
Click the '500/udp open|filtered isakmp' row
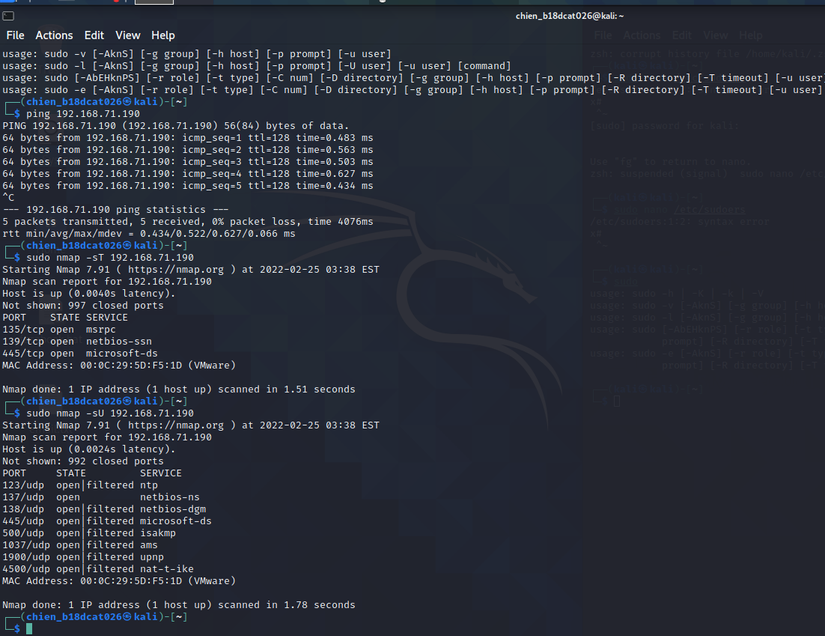point(89,533)
